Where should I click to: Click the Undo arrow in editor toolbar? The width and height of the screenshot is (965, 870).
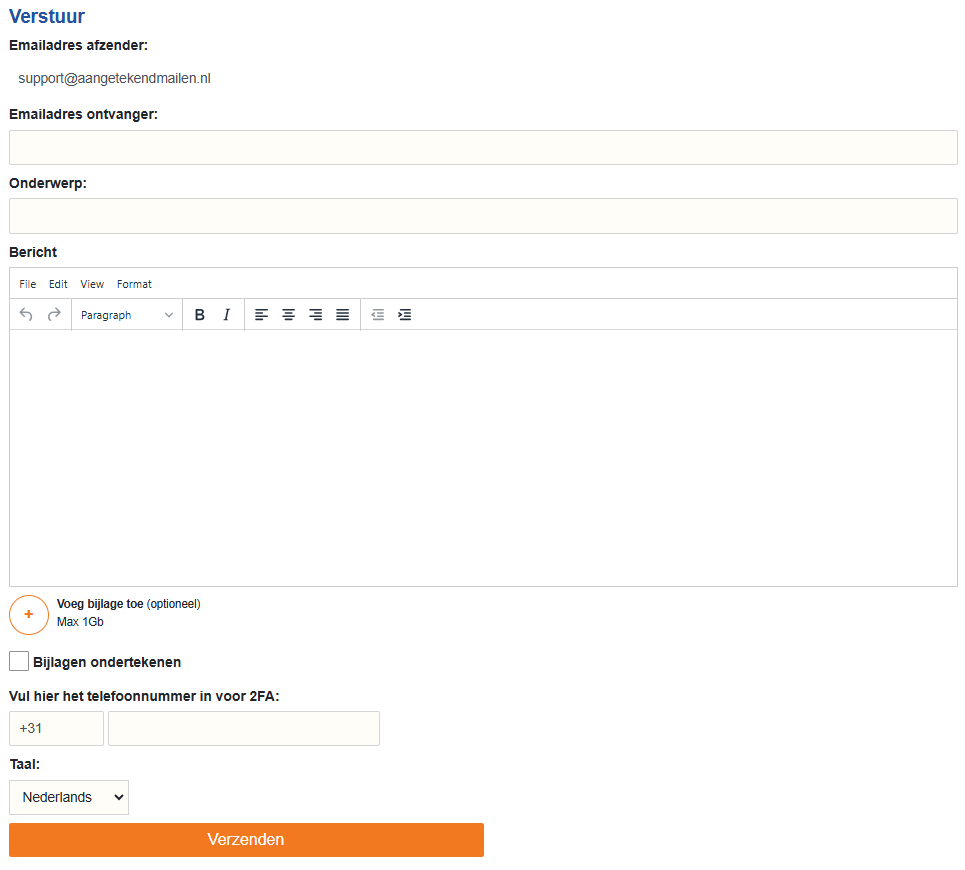point(26,315)
